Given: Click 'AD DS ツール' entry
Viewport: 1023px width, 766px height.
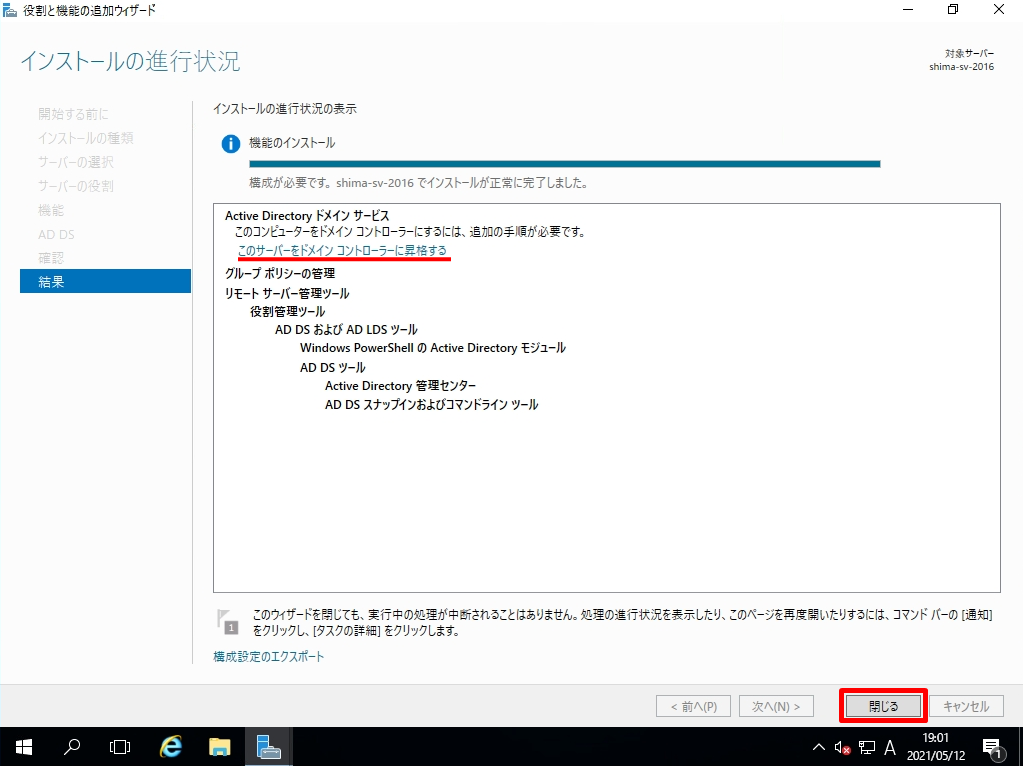Looking at the screenshot, I should (x=333, y=367).
